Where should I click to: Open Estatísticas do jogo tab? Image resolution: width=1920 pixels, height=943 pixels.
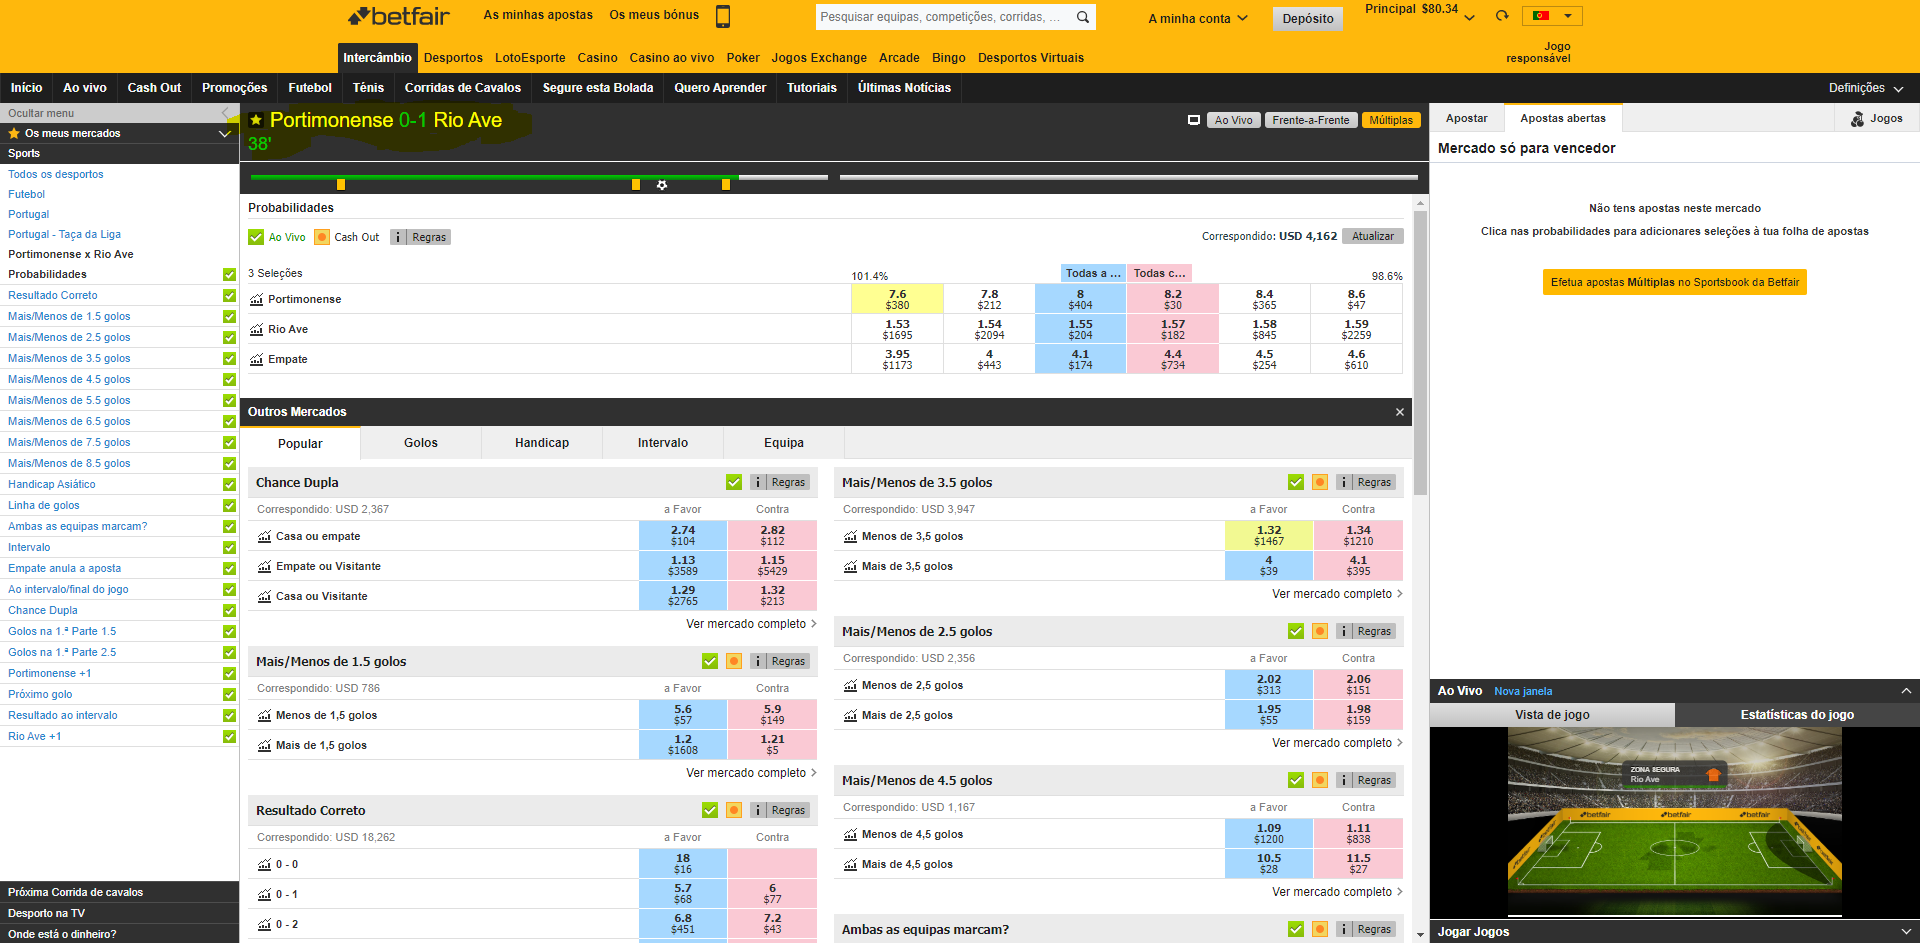[1797, 715]
